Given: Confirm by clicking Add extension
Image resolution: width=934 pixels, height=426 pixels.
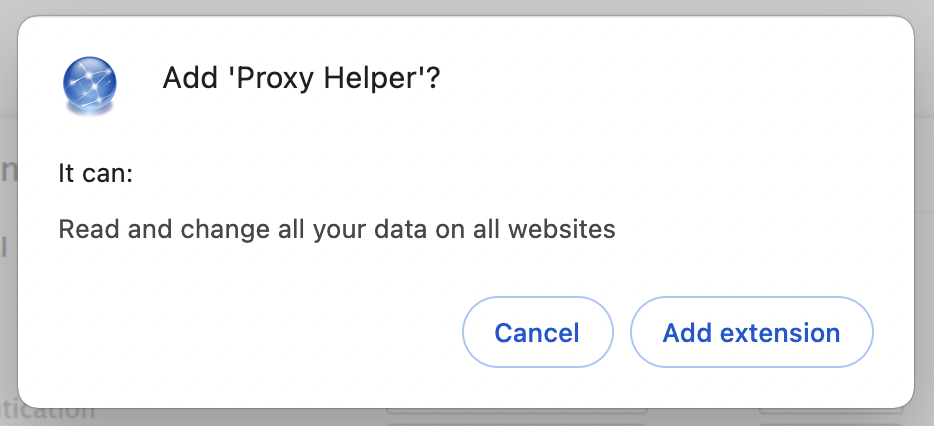Looking at the screenshot, I should tap(752, 332).
